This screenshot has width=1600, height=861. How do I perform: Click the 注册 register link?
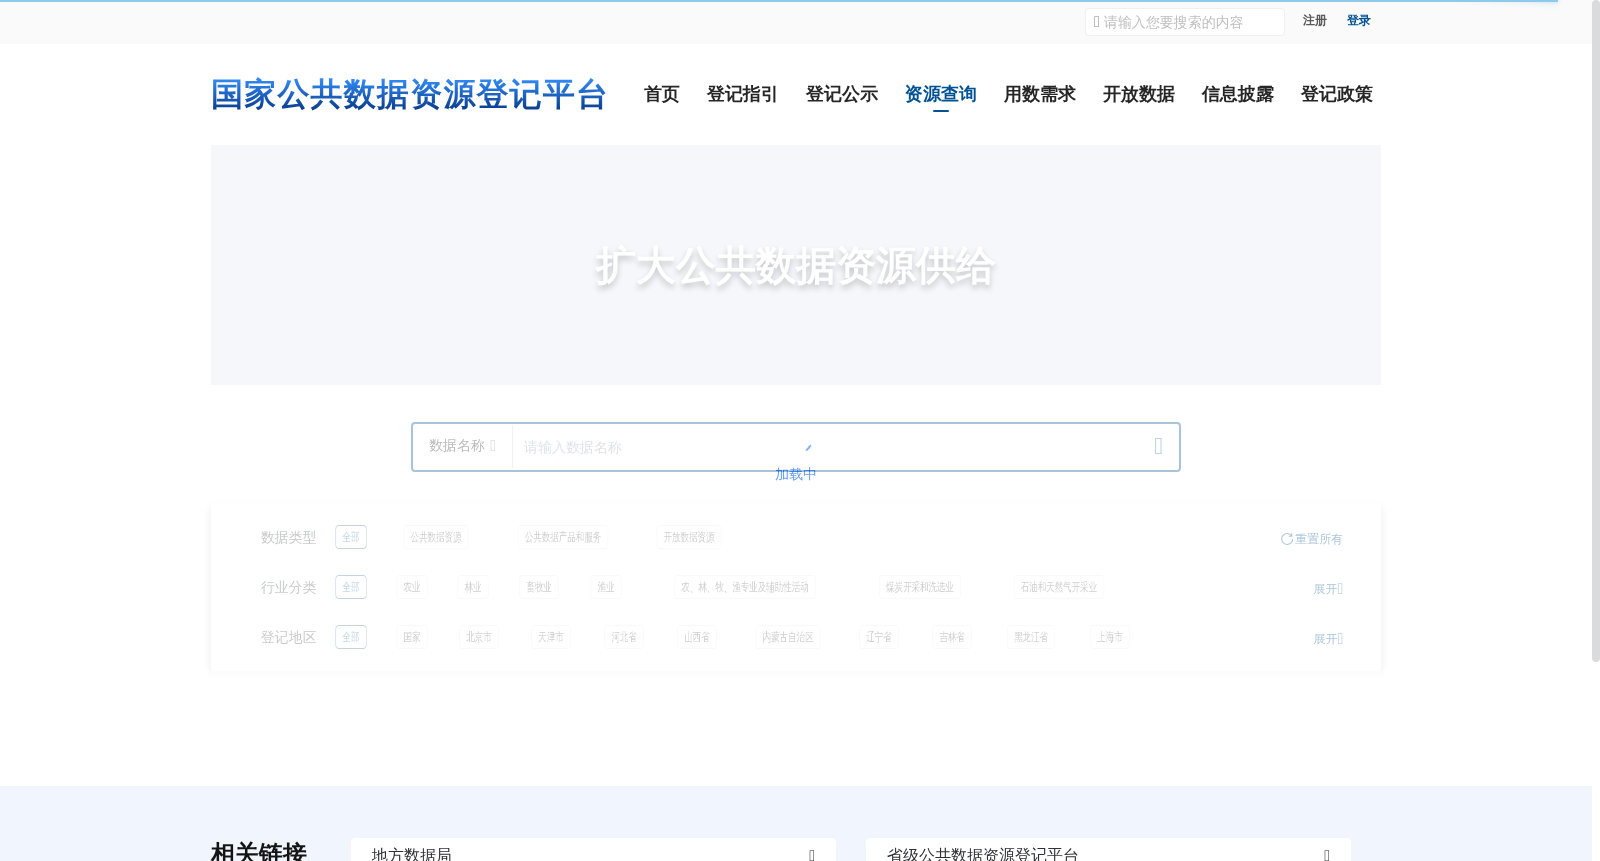(1314, 21)
